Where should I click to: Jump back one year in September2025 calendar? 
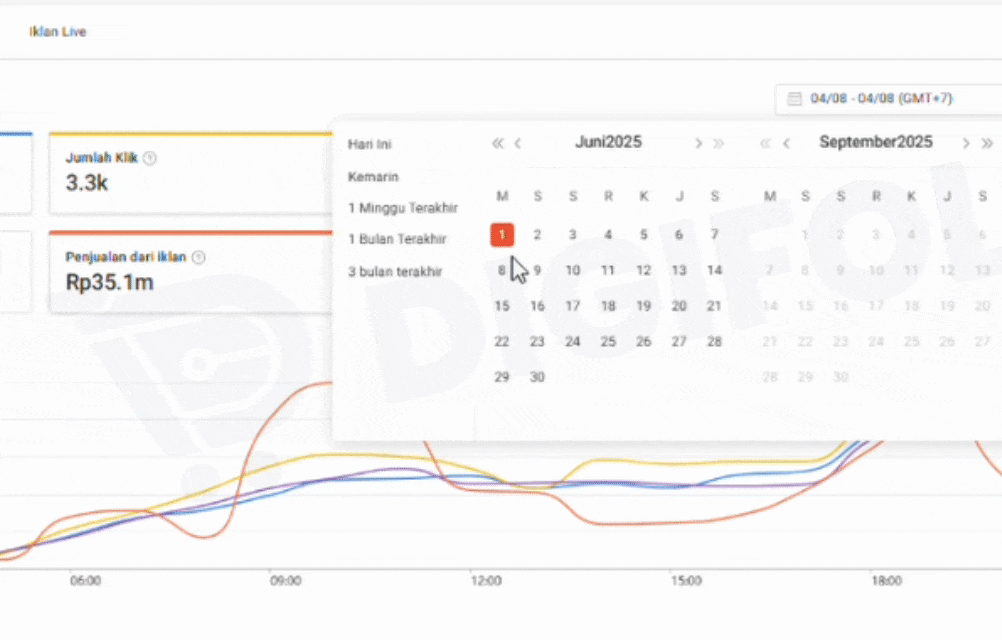[x=766, y=143]
